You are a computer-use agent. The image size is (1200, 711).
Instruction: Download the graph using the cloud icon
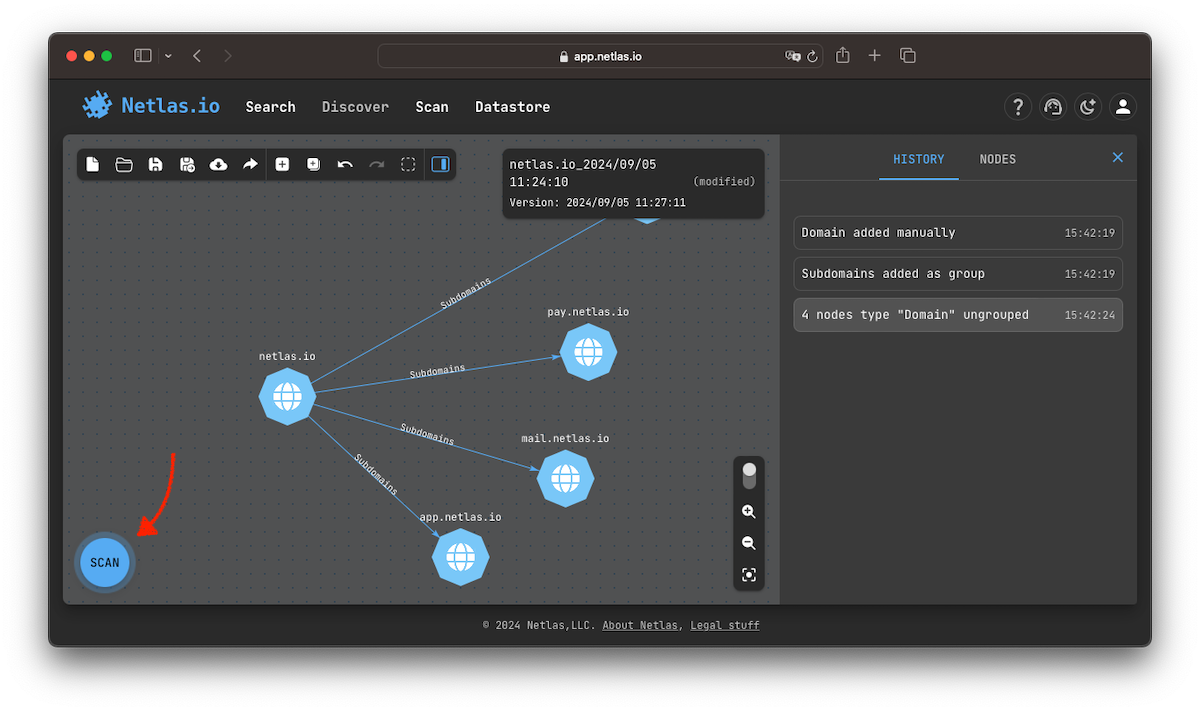coord(218,164)
